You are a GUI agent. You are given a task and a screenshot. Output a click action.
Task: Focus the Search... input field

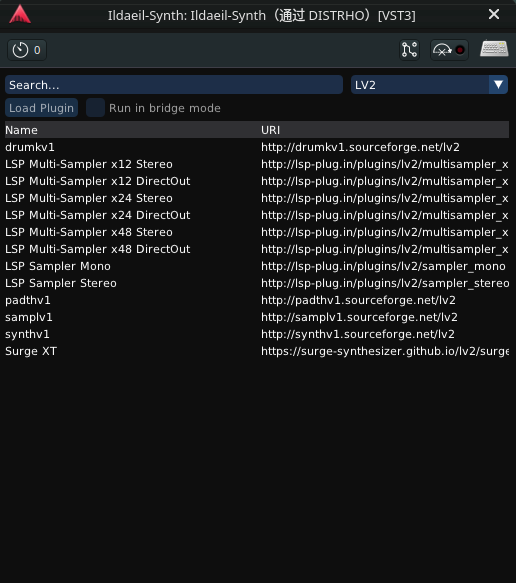[x=174, y=85]
